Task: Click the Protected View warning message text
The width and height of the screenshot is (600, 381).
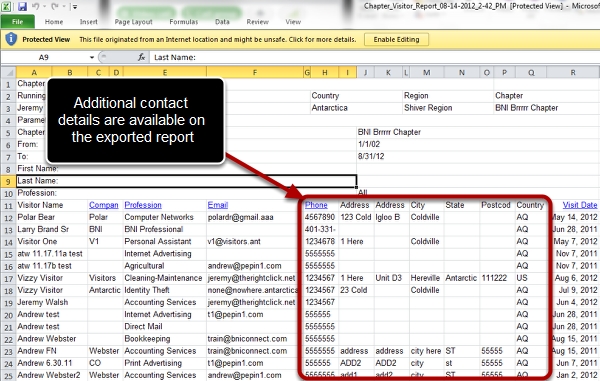Action: (x=217, y=39)
